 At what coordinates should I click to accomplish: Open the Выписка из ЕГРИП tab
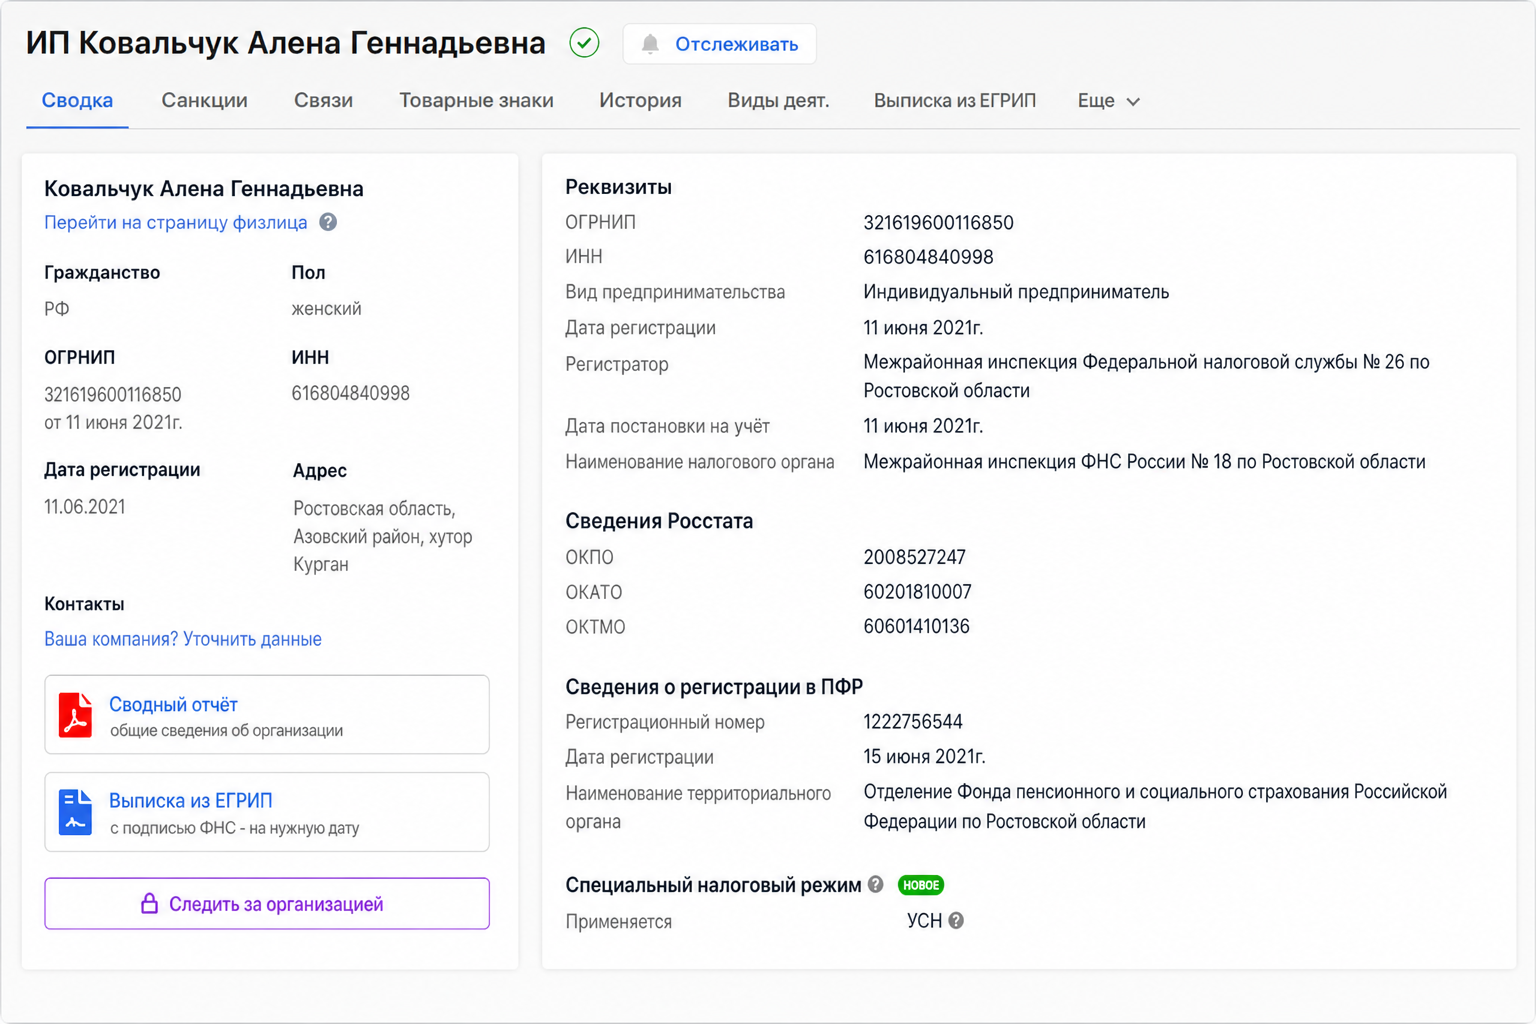(x=955, y=101)
